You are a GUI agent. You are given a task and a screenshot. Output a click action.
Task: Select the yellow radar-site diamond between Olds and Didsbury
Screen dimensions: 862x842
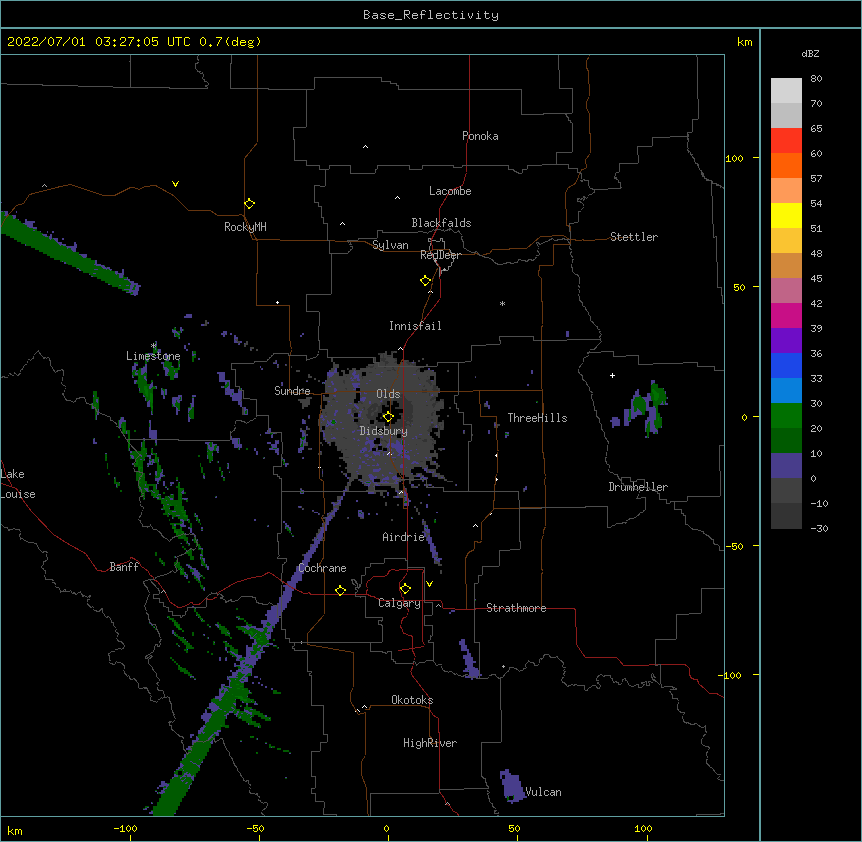tap(388, 417)
